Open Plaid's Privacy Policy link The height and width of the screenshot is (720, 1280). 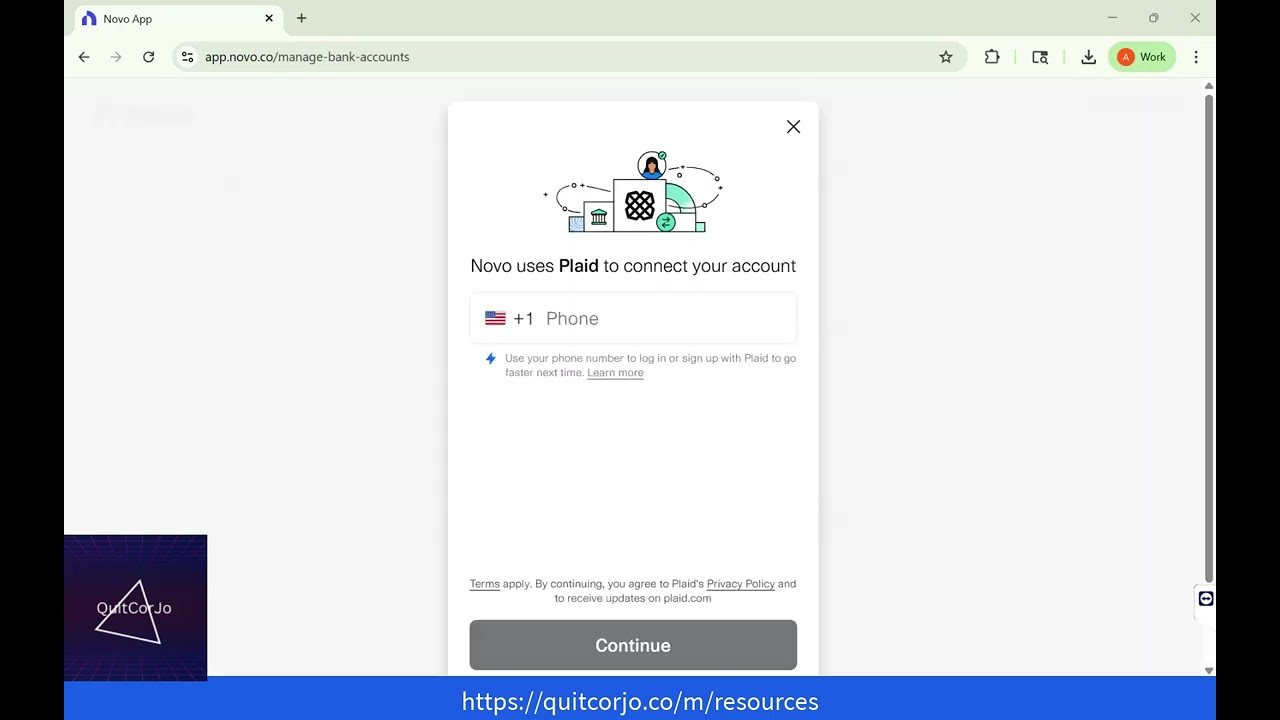(x=740, y=584)
